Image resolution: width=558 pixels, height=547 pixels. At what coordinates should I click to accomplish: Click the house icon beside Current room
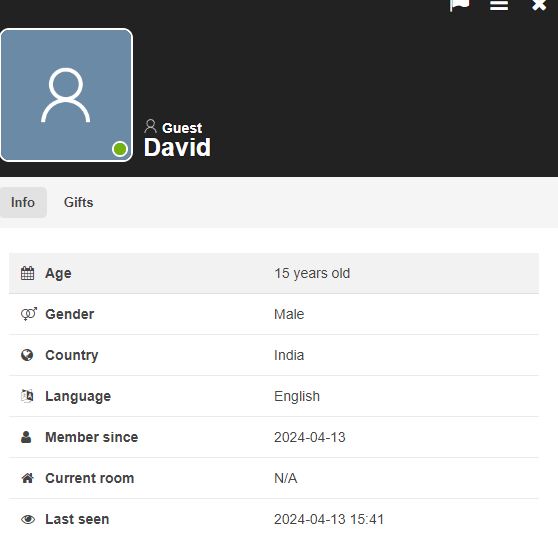coord(27,478)
